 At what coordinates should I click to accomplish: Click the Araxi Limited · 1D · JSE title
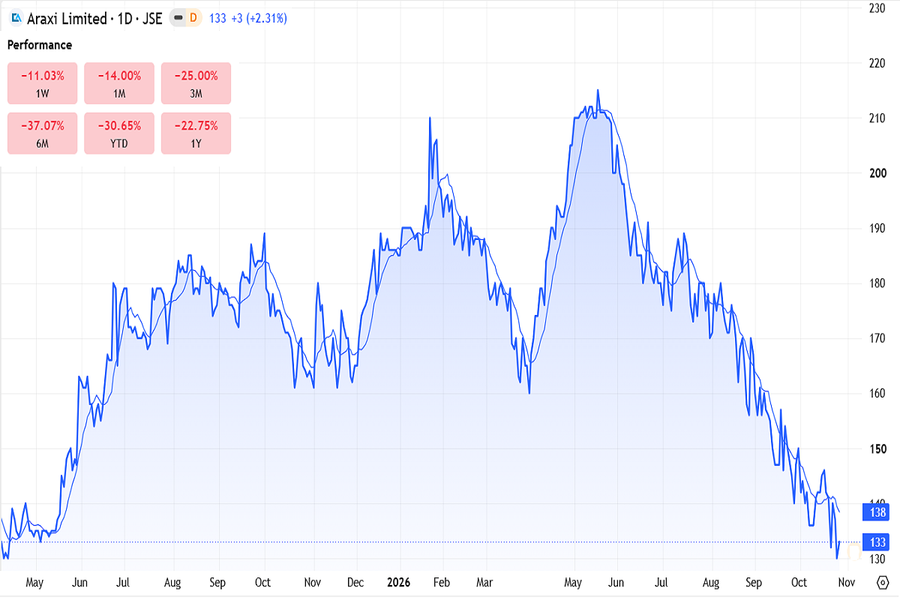[x=95, y=18]
